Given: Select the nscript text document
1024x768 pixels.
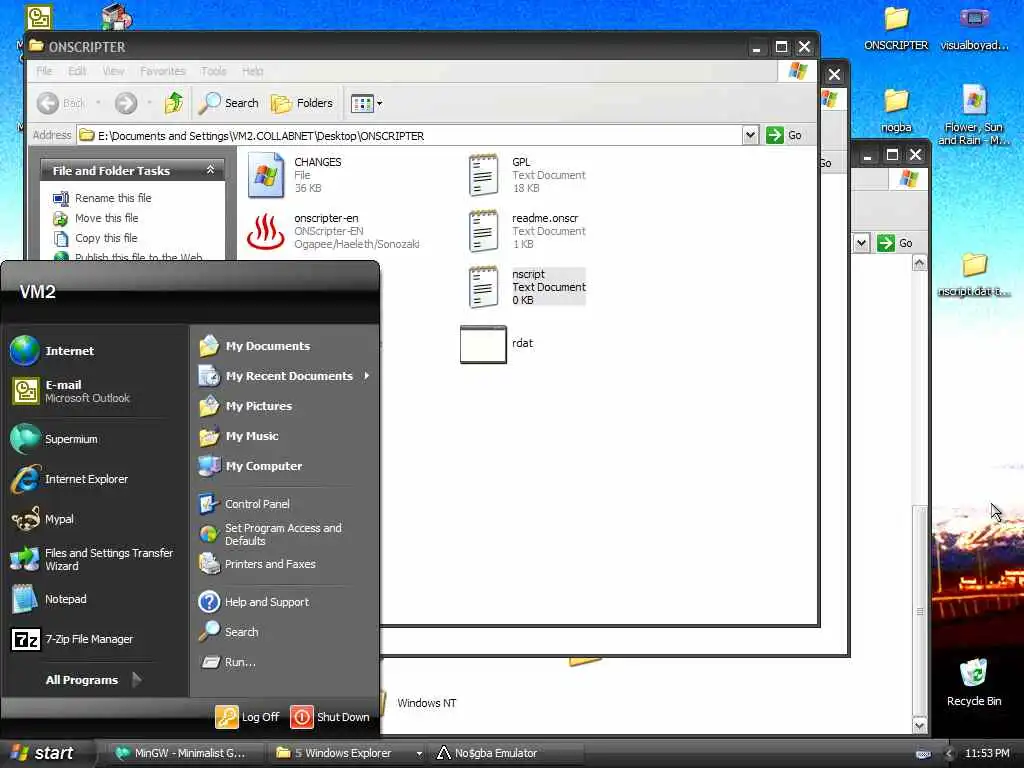Looking at the screenshot, I should coord(484,287).
